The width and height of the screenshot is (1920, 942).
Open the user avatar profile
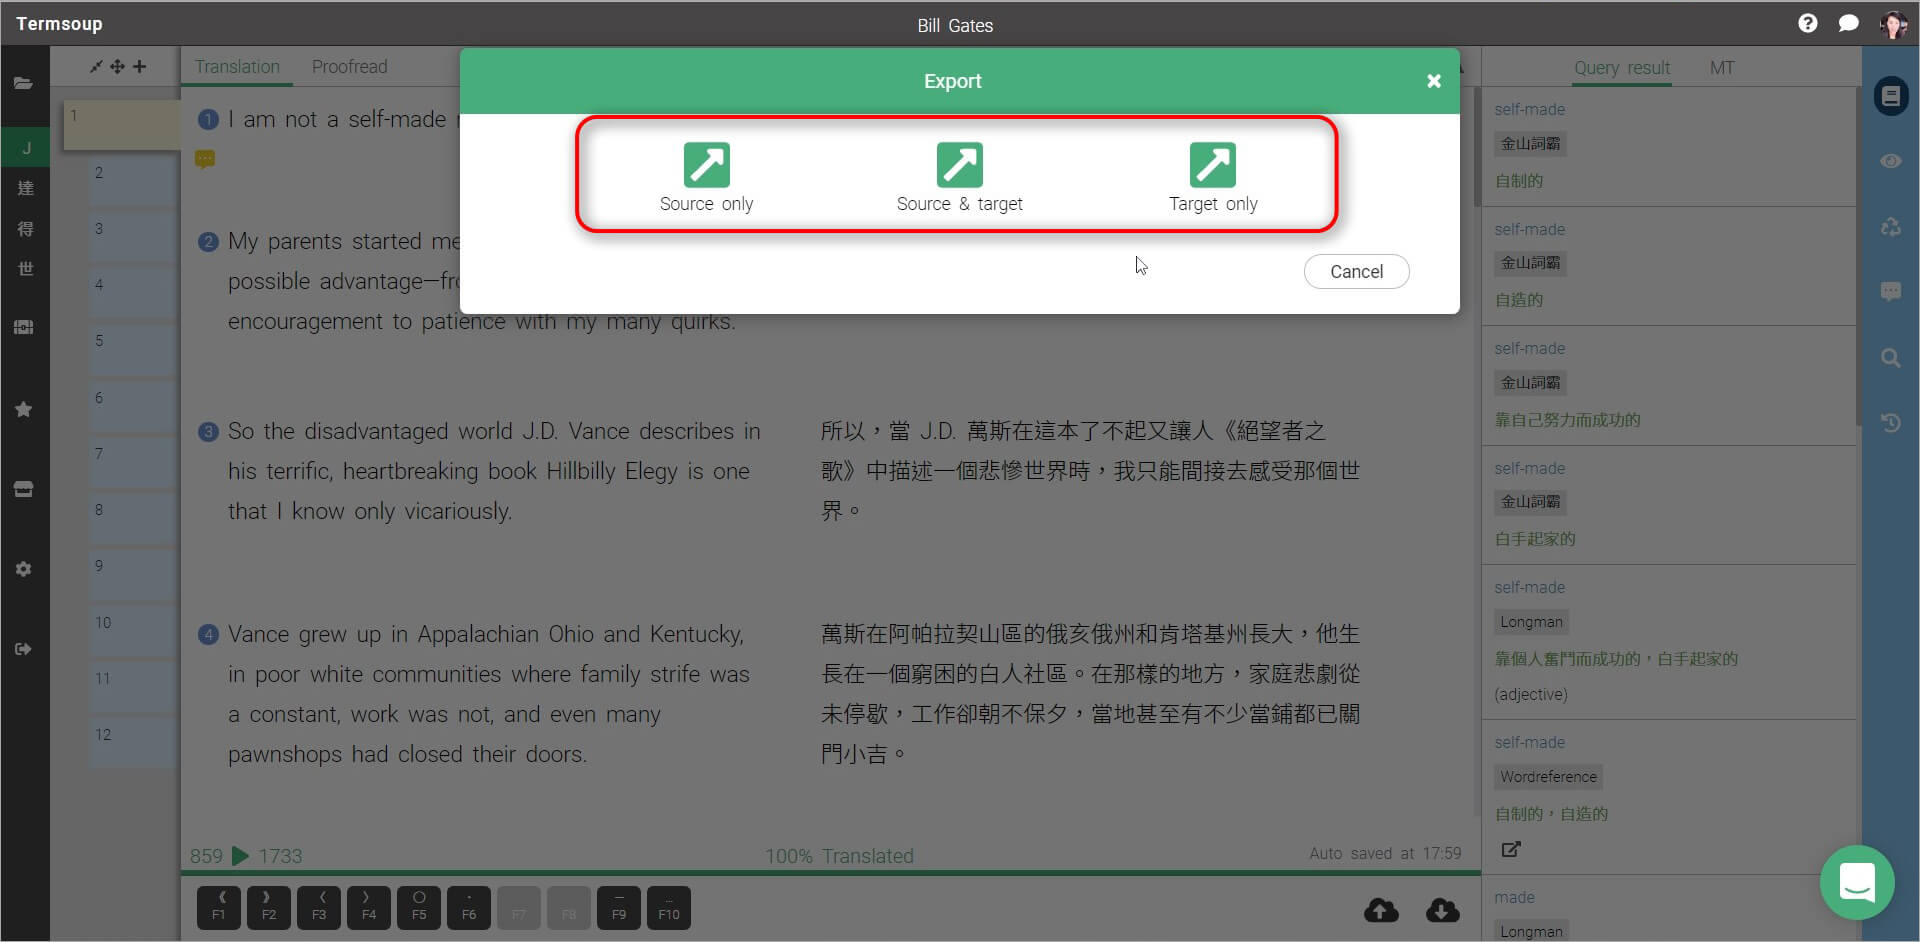tap(1892, 24)
